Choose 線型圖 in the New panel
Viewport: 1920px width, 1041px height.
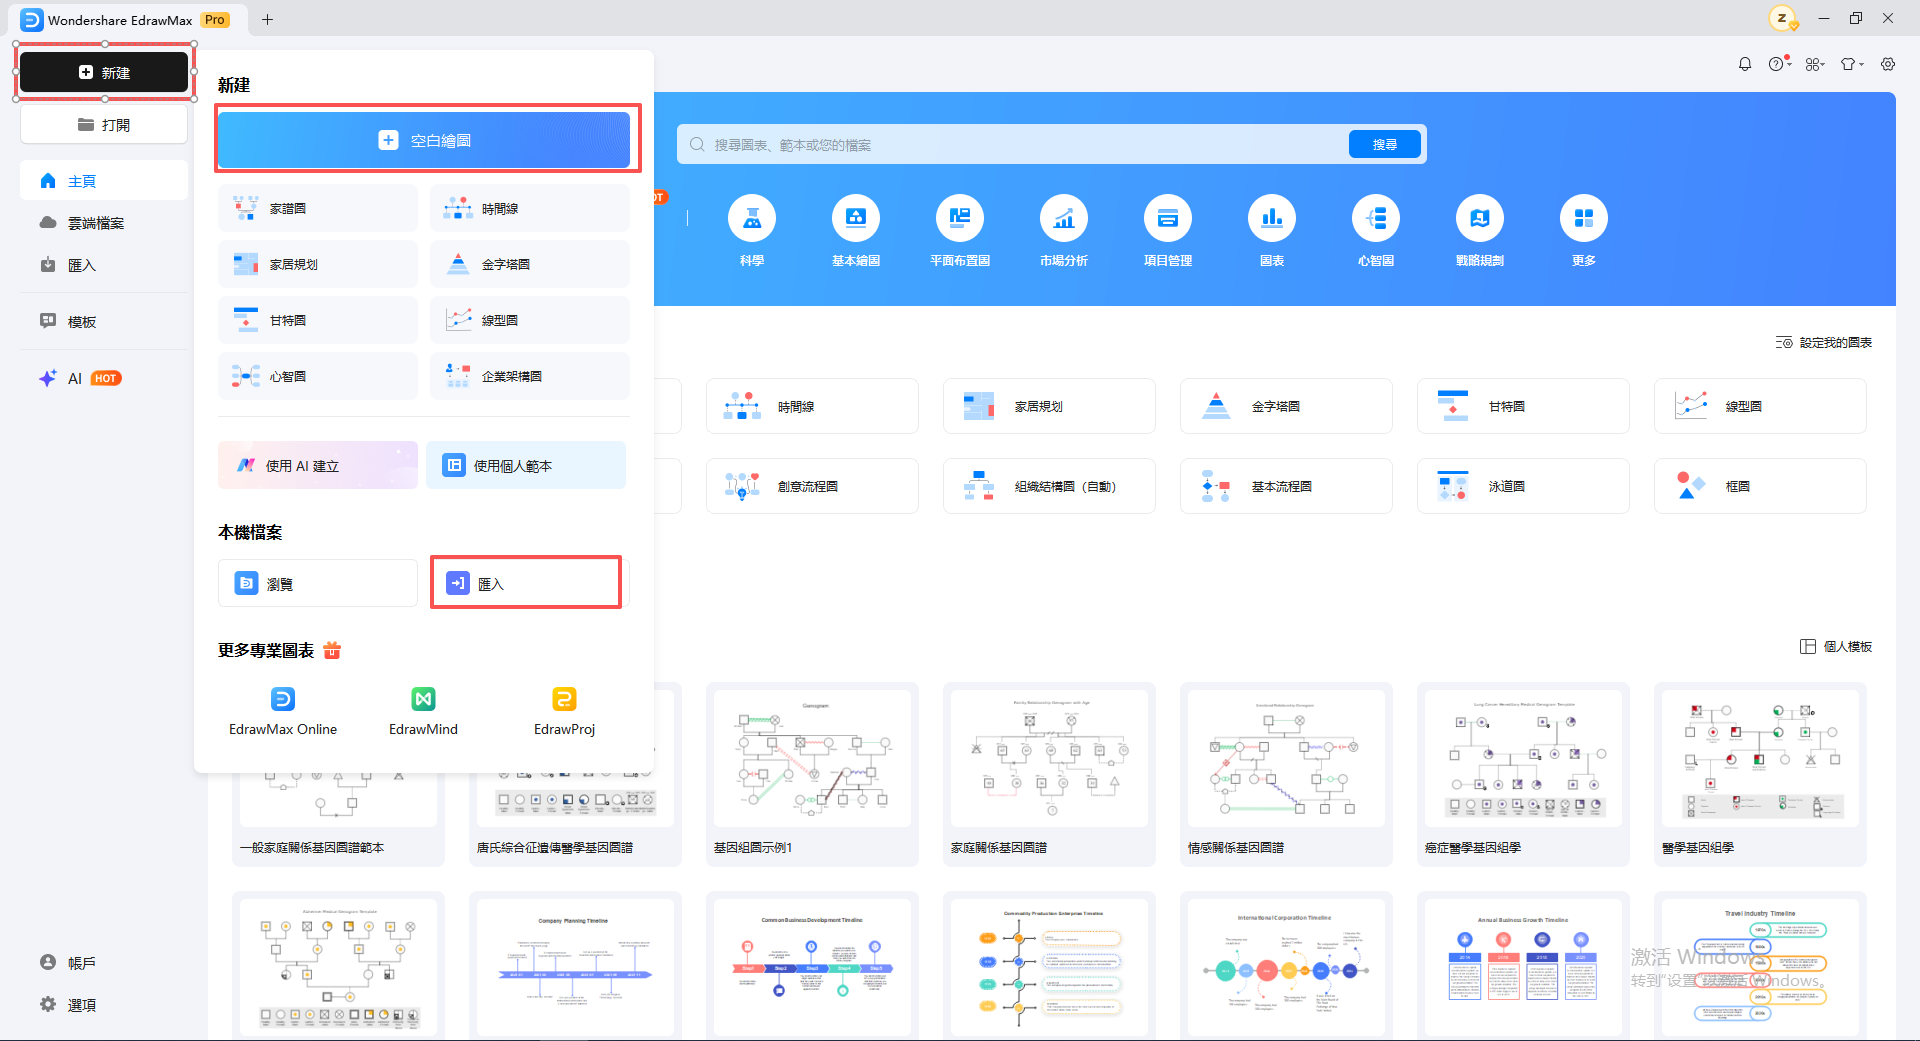[x=530, y=320]
